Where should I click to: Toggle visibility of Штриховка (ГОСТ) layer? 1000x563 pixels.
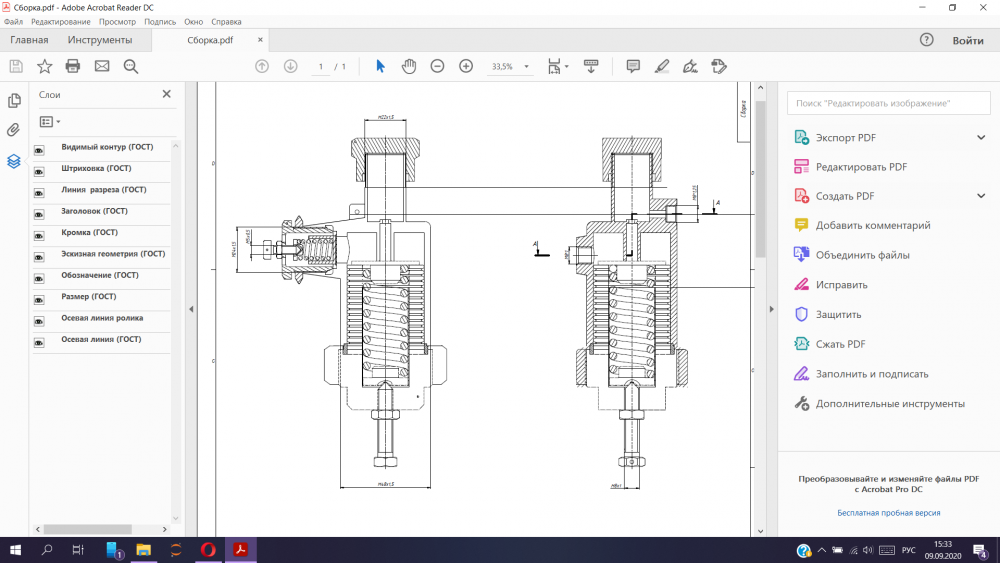[x=40, y=171]
